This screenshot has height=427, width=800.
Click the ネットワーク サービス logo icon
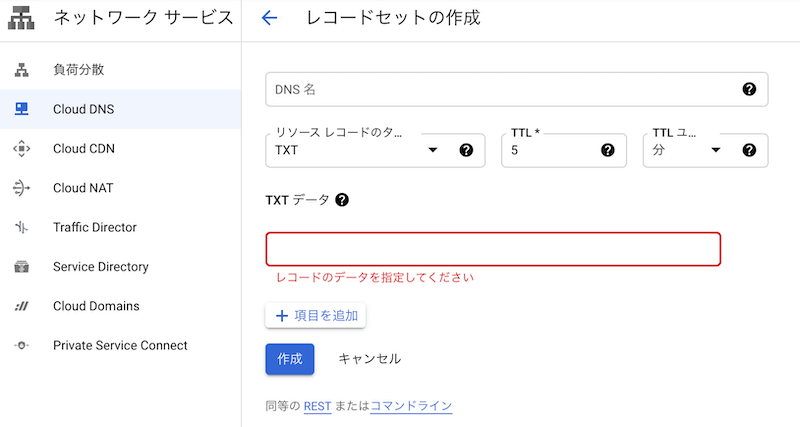(x=21, y=18)
